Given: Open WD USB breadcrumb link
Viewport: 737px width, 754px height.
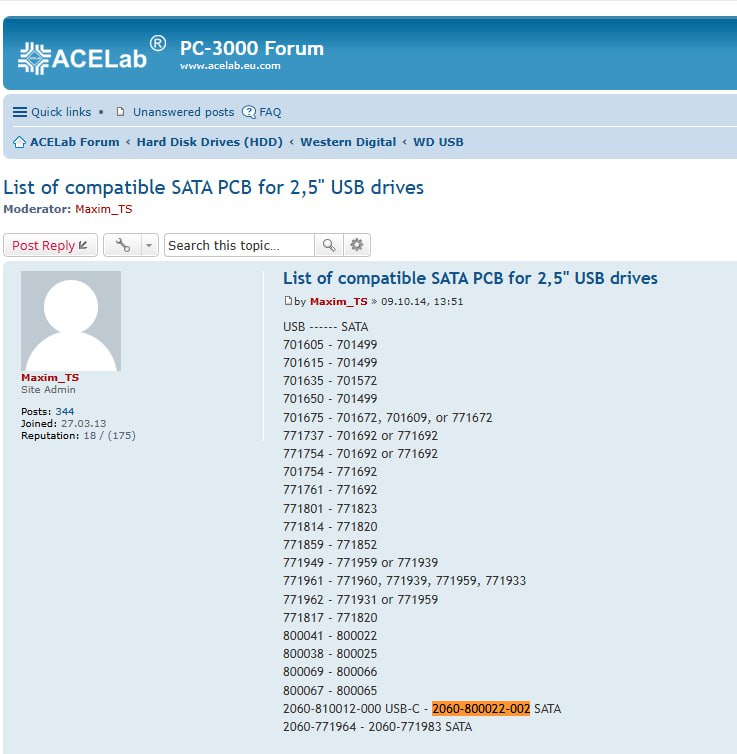Looking at the screenshot, I should [438, 142].
